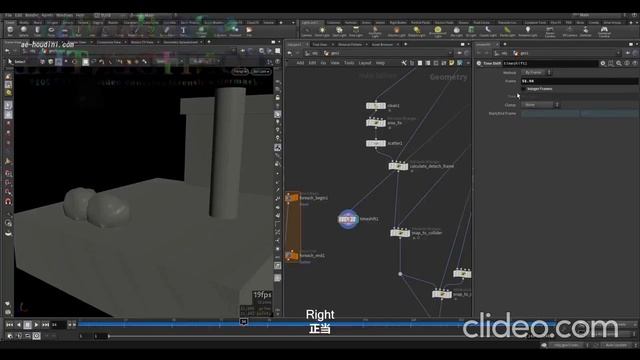
Task: Add a Volume Light from shelf
Action: tap(396, 31)
